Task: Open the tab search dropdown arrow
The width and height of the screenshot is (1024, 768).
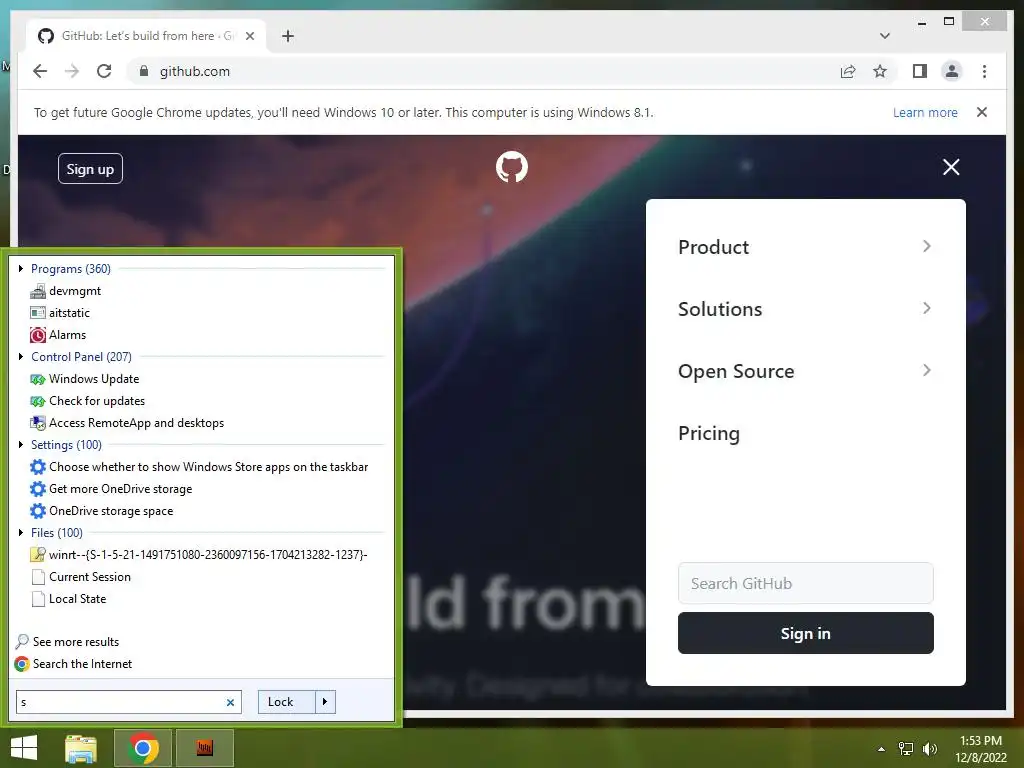Action: 884,36
